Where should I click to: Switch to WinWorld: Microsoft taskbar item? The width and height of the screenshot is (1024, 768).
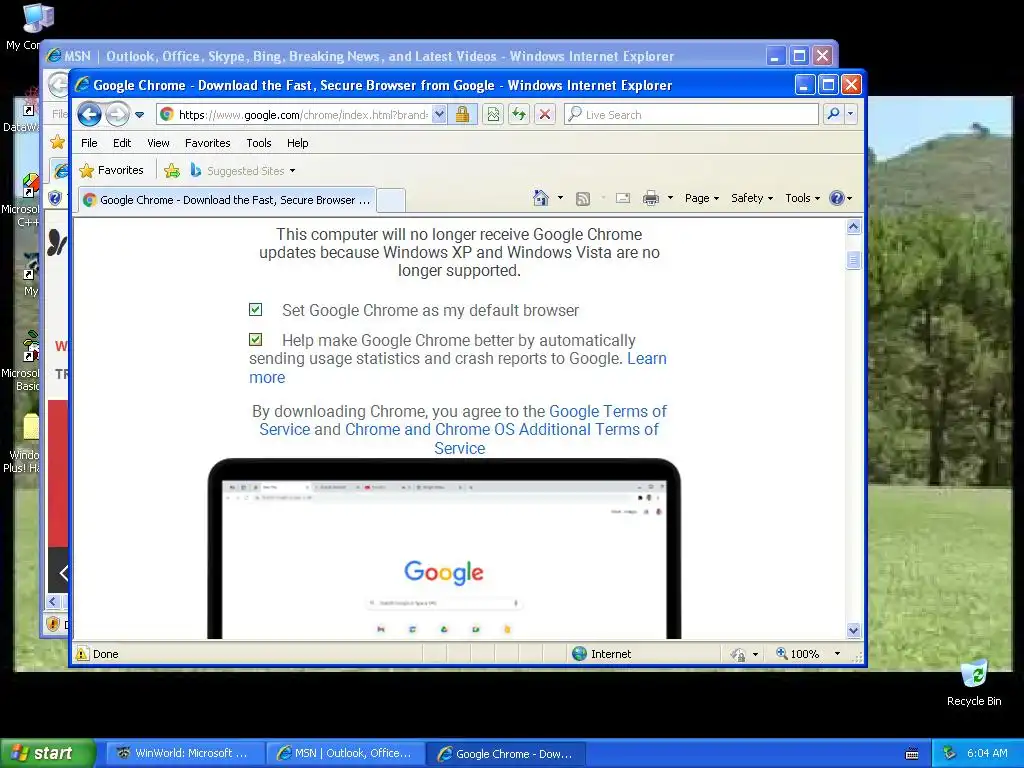click(183, 753)
